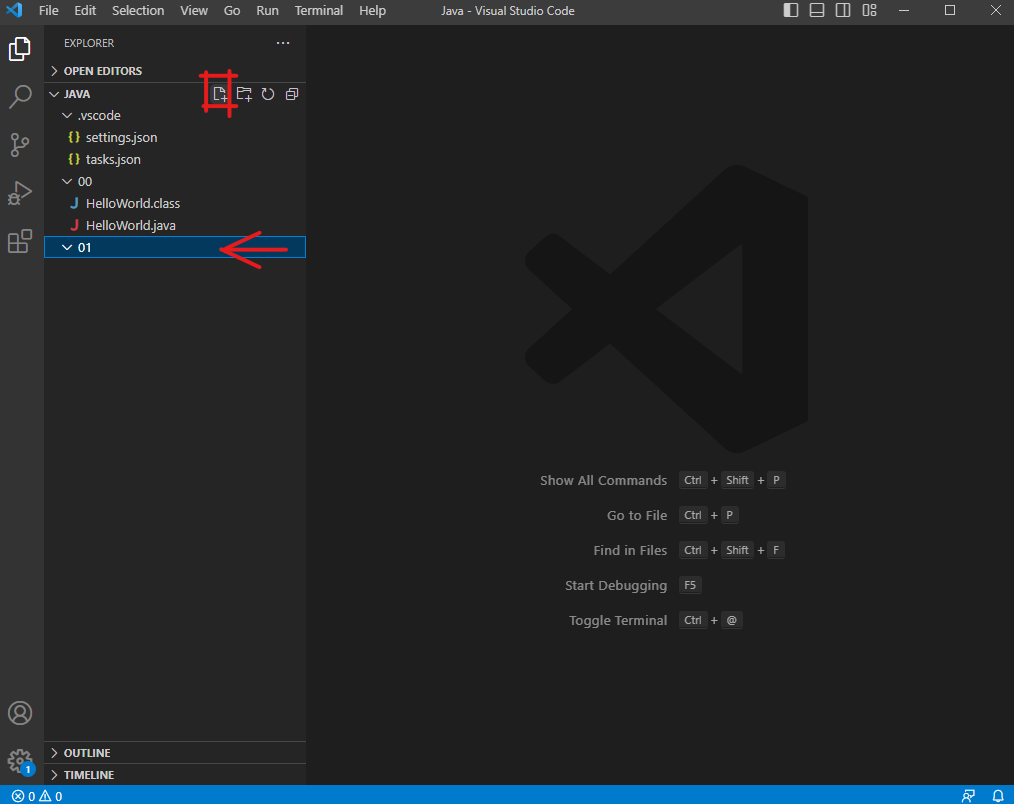Toggle the bottom panel layout button
The image size is (1014, 804).
tap(817, 11)
